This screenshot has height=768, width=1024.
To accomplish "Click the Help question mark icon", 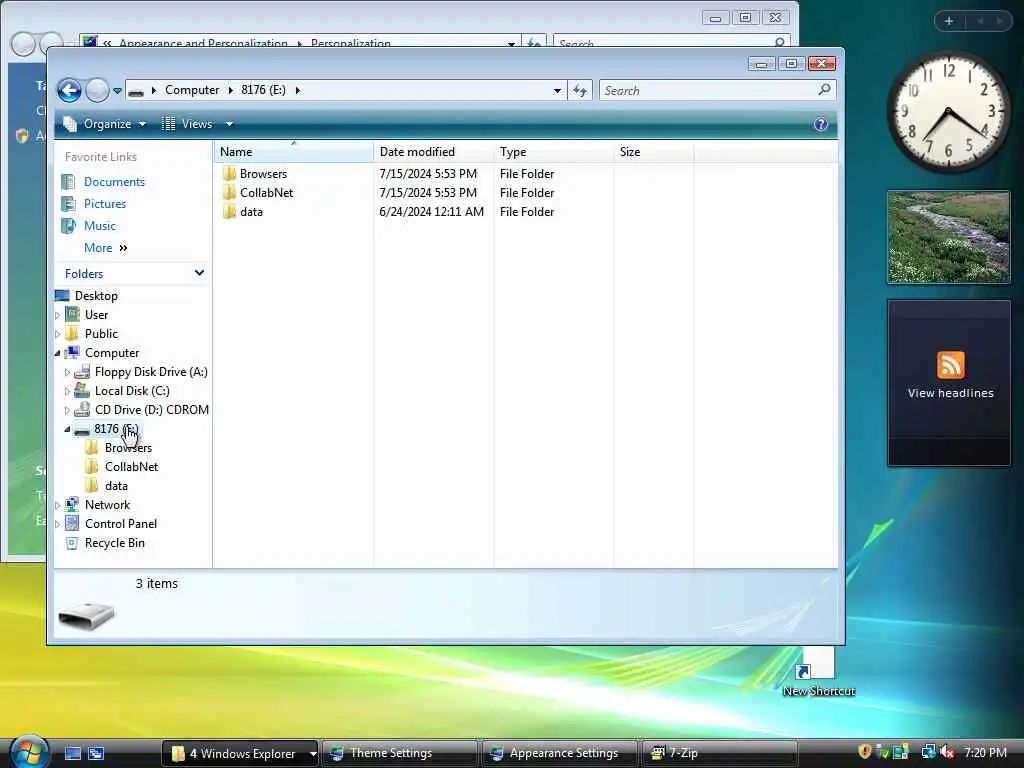I will point(821,124).
